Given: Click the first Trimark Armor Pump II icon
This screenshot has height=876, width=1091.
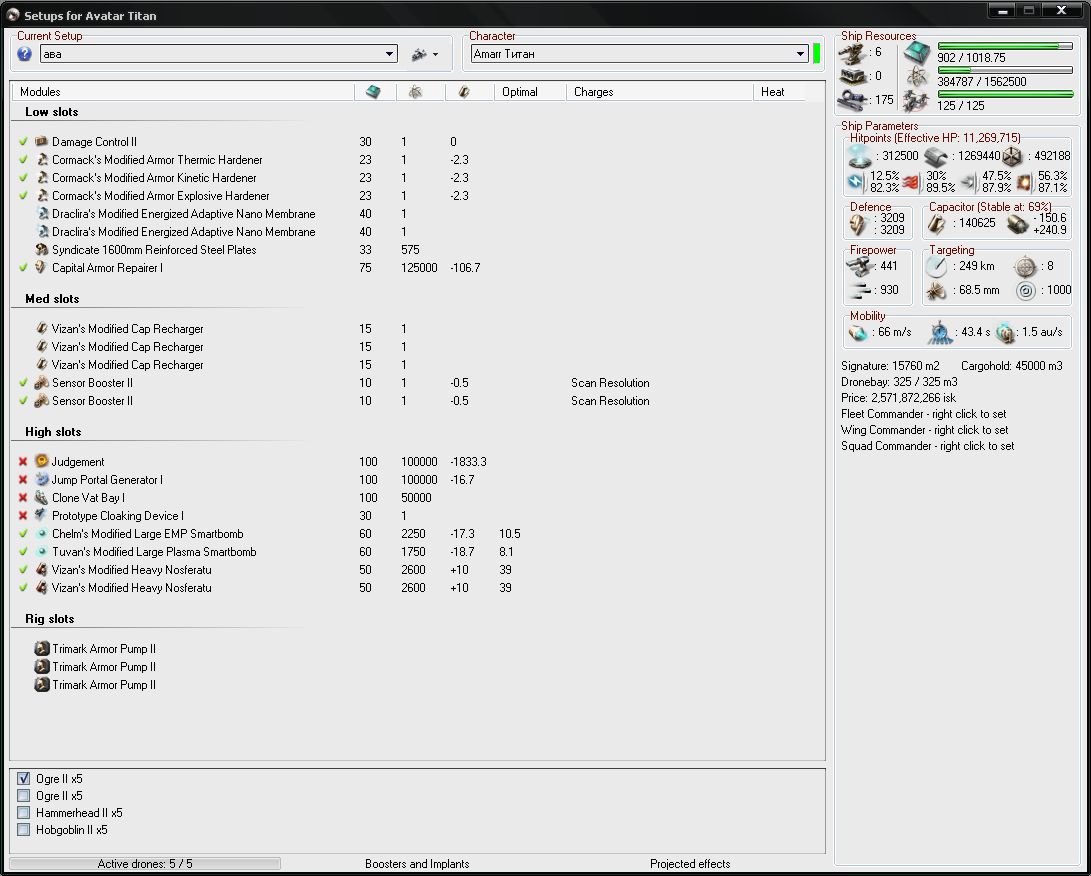Looking at the screenshot, I should coord(42,648).
